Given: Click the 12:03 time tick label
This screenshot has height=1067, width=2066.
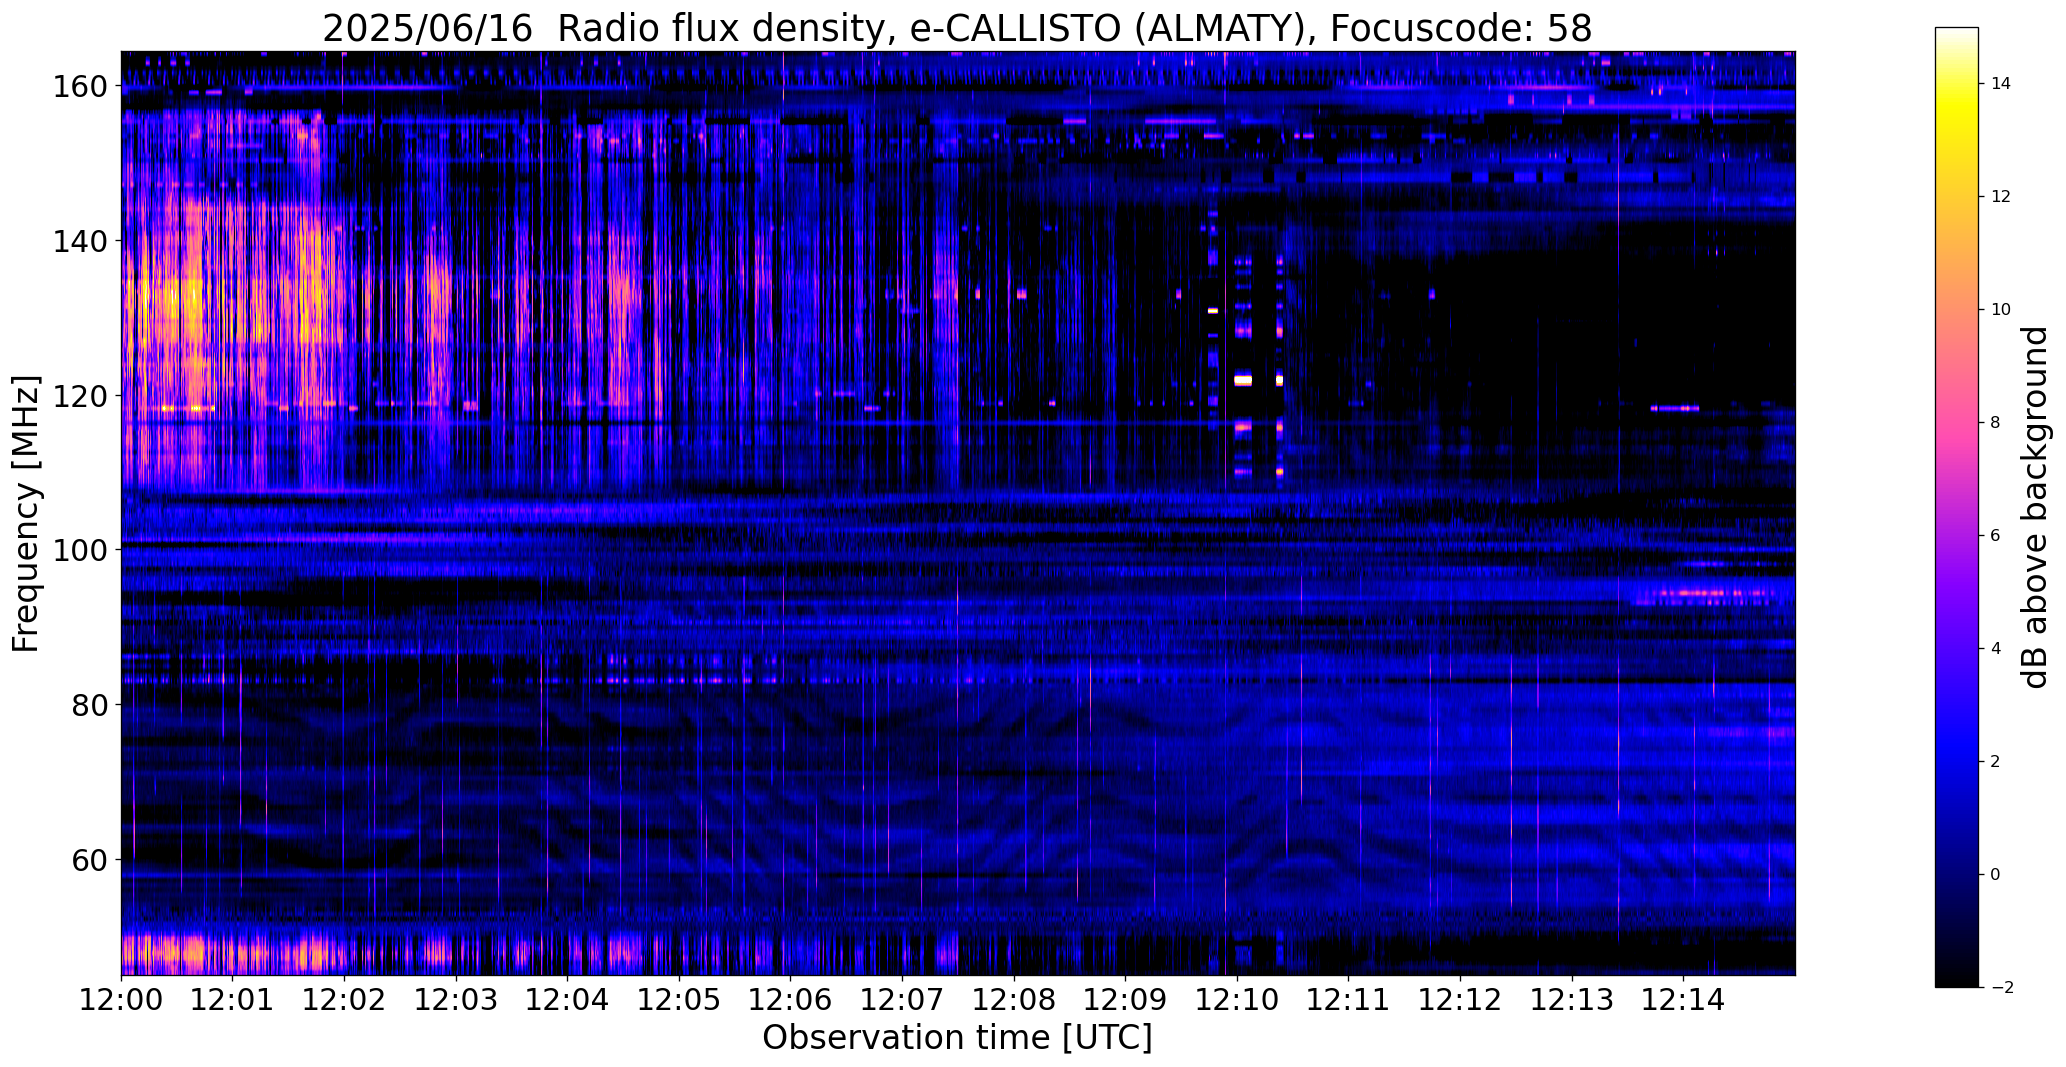Looking at the screenshot, I should click(x=456, y=999).
